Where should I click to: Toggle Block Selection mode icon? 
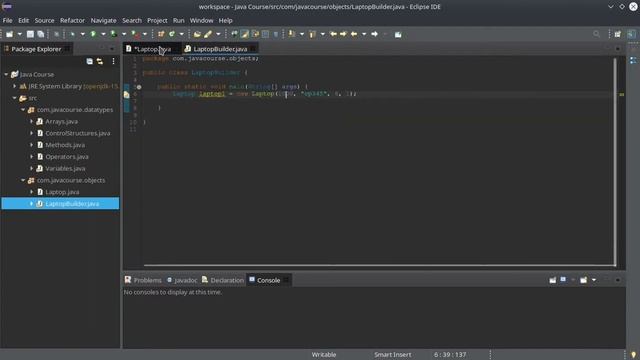tap(266, 34)
